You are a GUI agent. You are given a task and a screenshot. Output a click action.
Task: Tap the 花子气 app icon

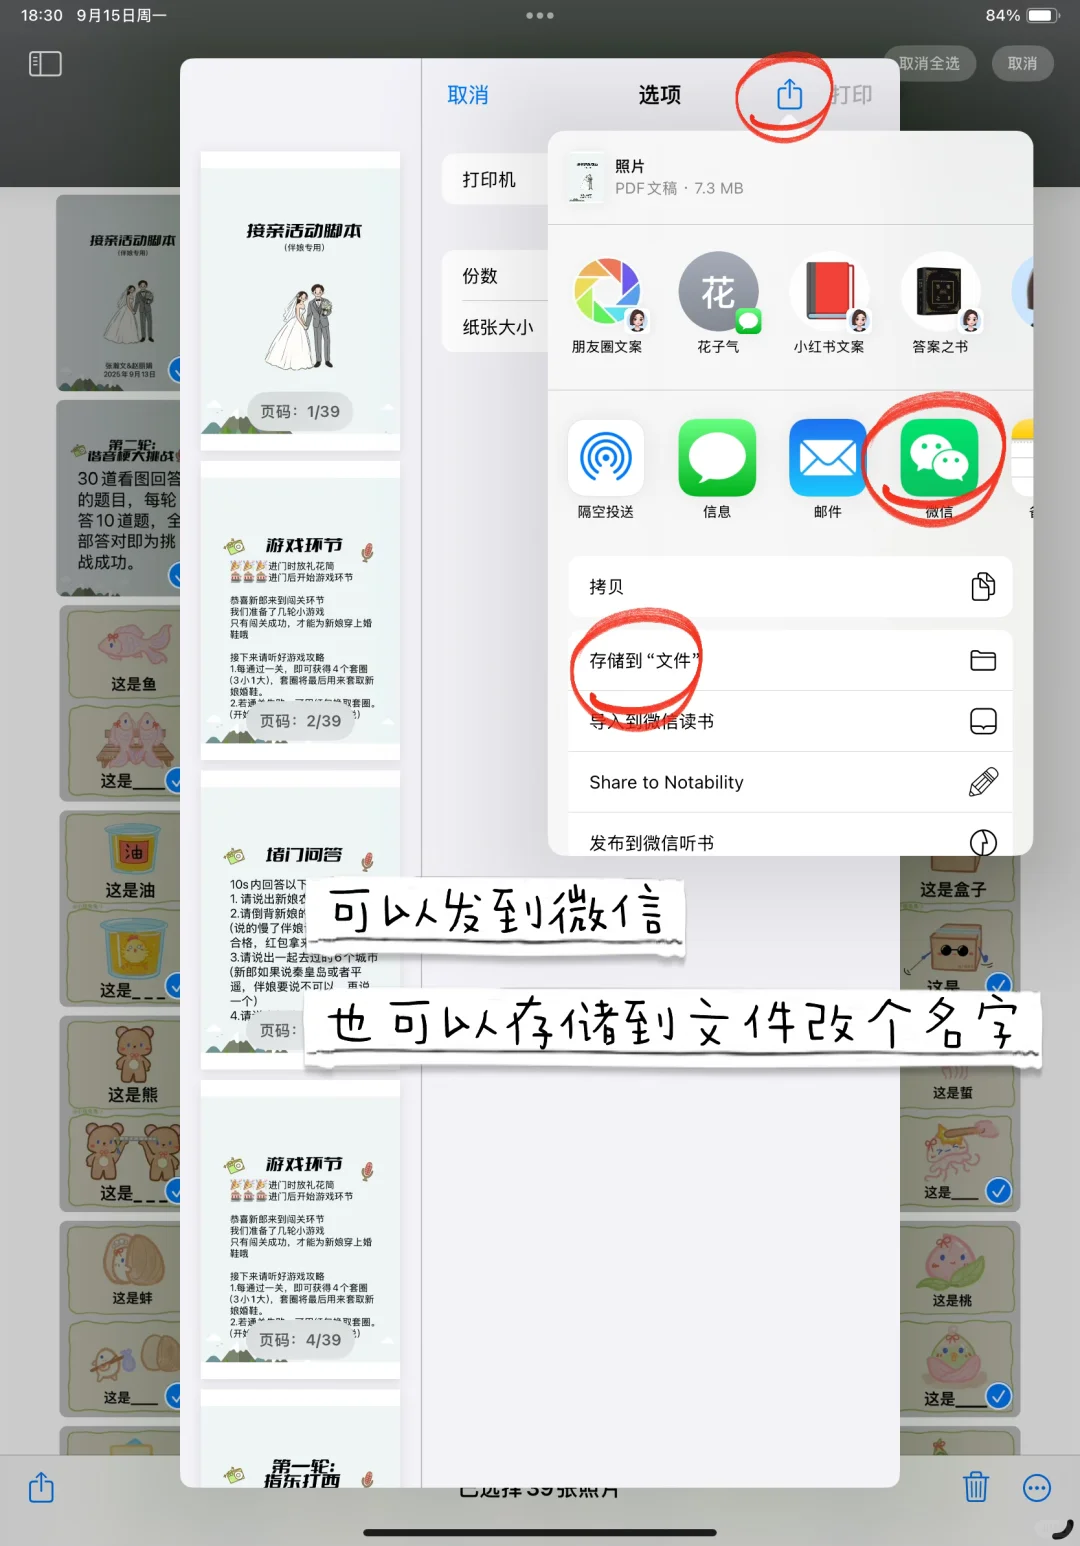[718, 292]
